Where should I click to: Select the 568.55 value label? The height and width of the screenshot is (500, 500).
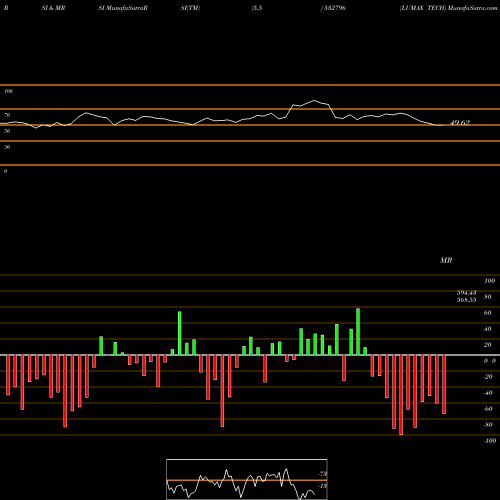tap(466, 300)
